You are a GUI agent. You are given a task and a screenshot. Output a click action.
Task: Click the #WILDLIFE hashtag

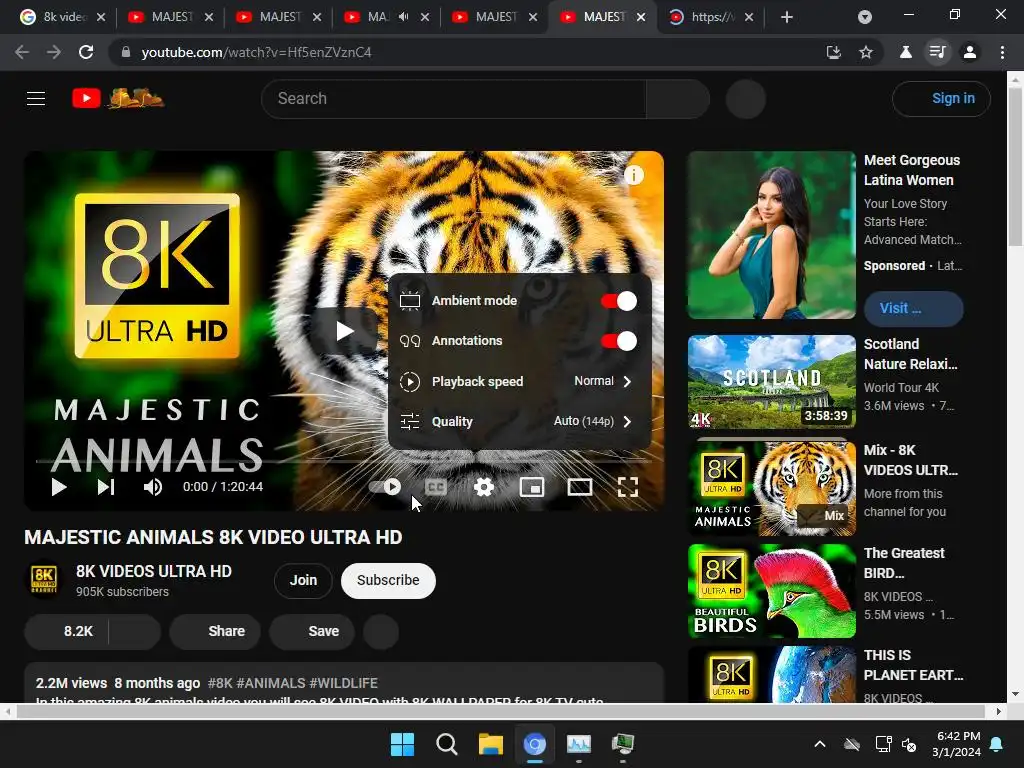click(x=344, y=683)
